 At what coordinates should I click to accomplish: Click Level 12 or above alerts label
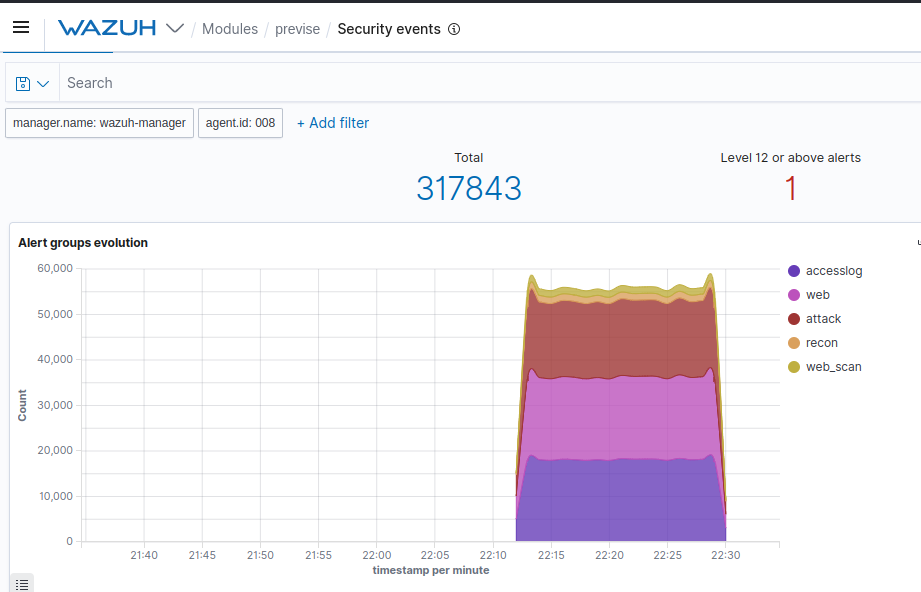tap(791, 157)
